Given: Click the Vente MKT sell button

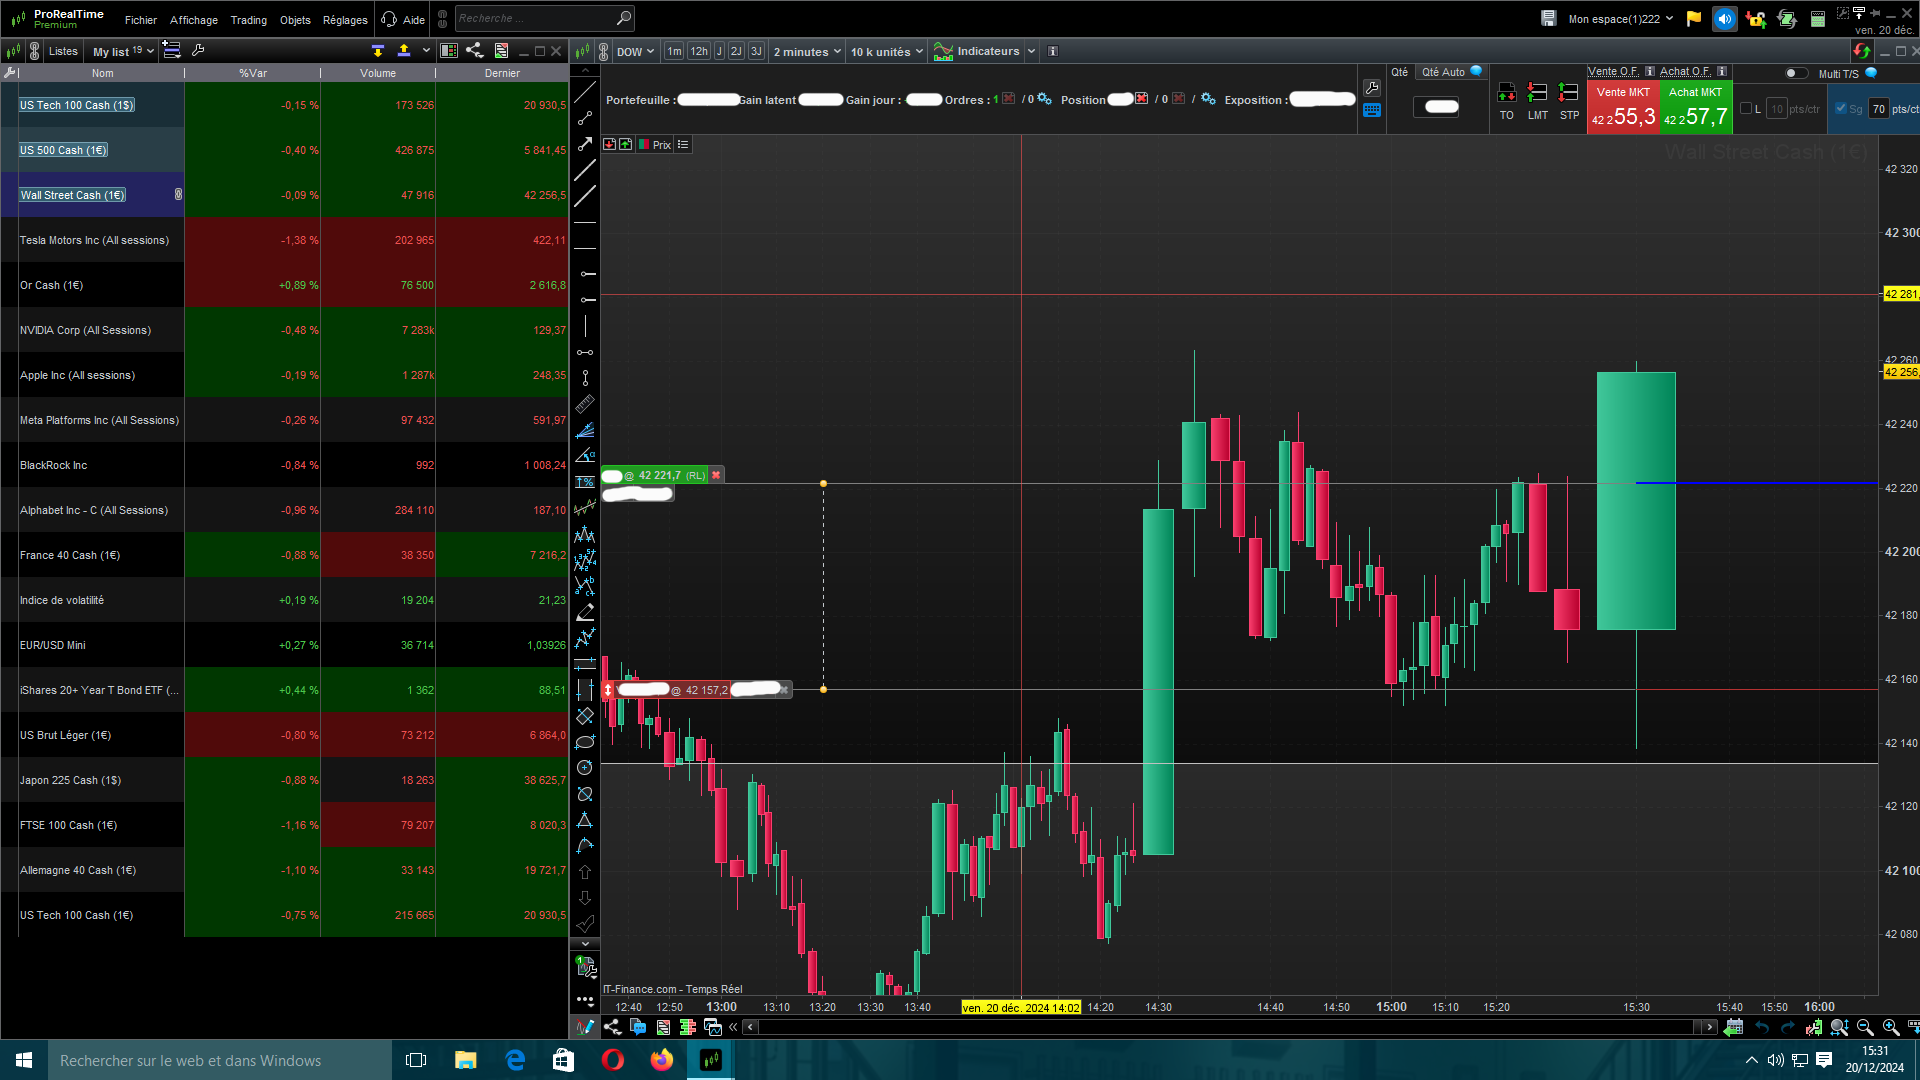Looking at the screenshot, I should point(1623,107).
